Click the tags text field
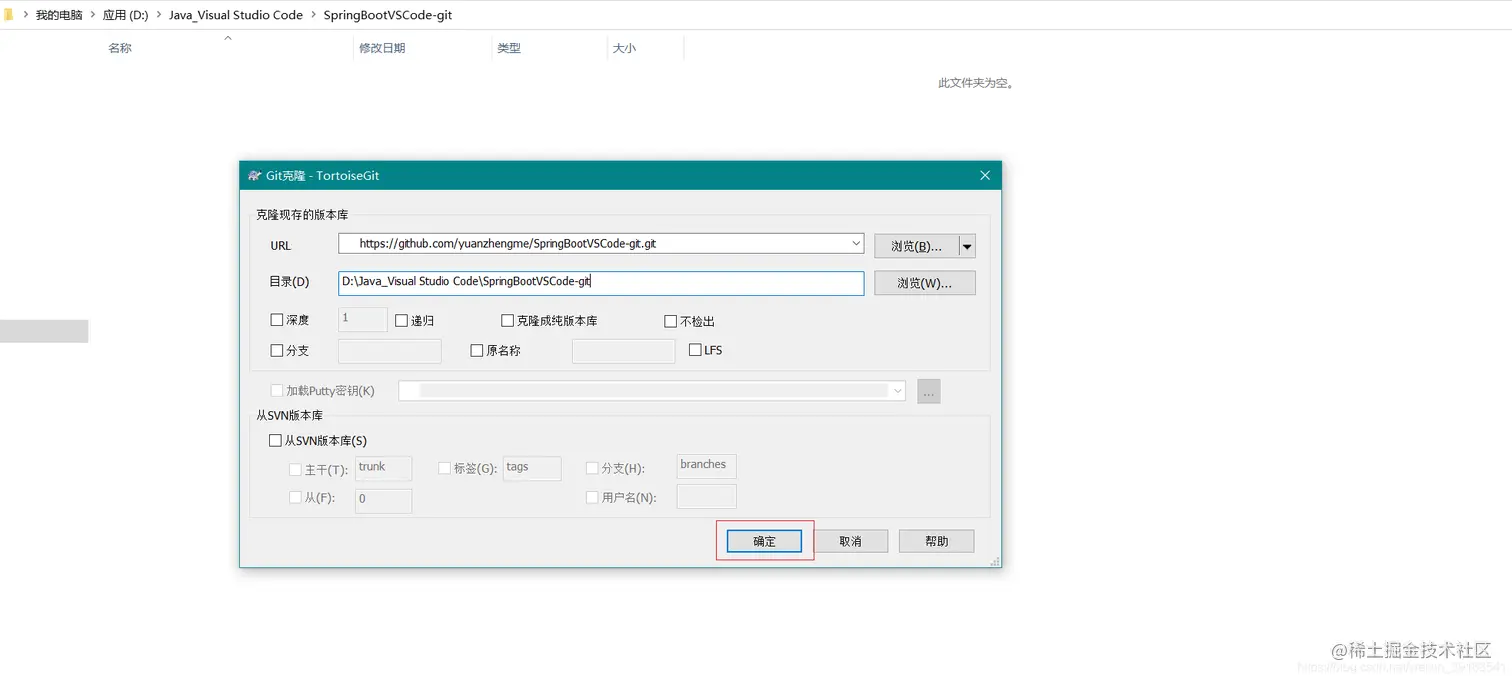This screenshot has height=681, width=1512. click(532, 468)
